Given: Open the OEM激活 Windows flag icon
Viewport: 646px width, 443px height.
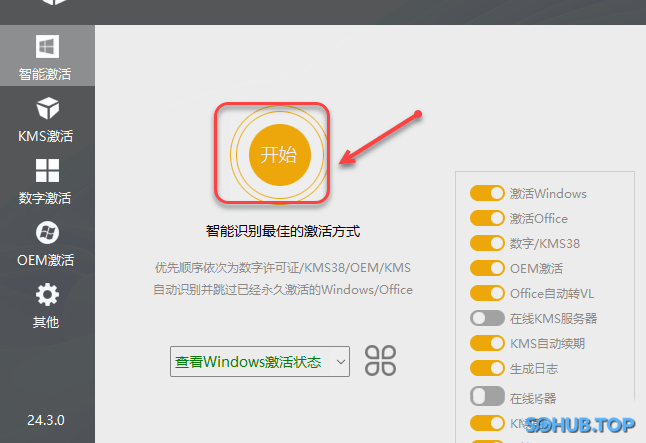Looking at the screenshot, I should point(47,232).
